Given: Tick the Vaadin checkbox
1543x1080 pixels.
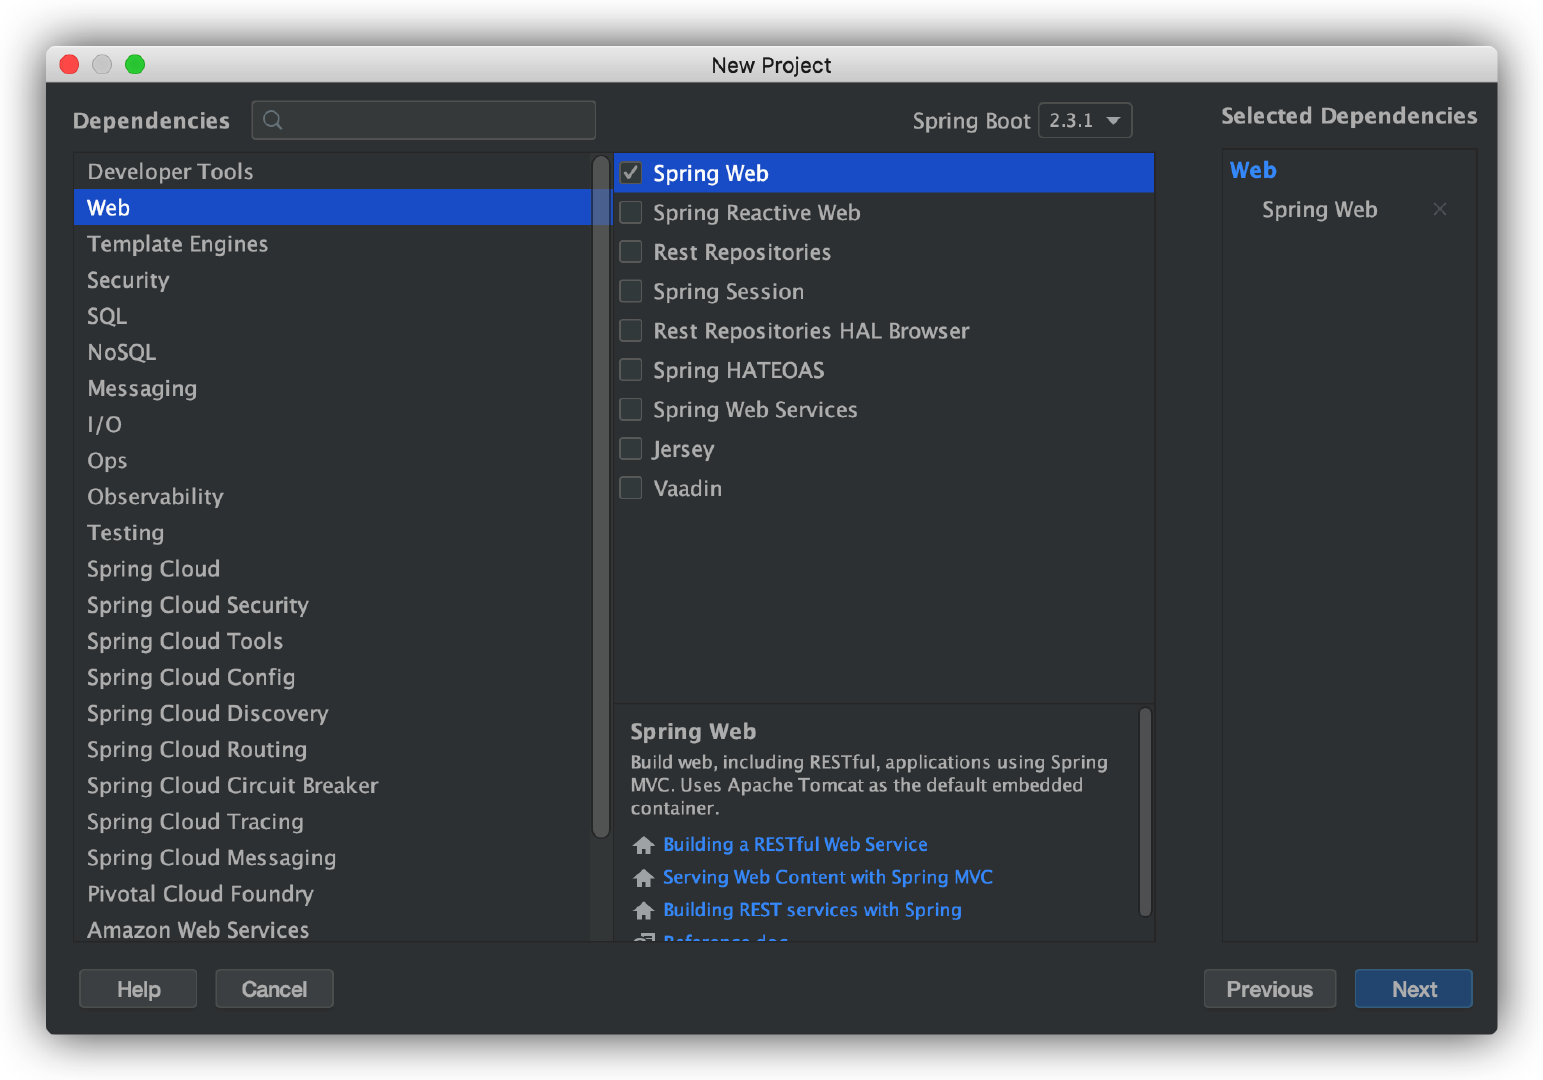Looking at the screenshot, I should click(631, 488).
